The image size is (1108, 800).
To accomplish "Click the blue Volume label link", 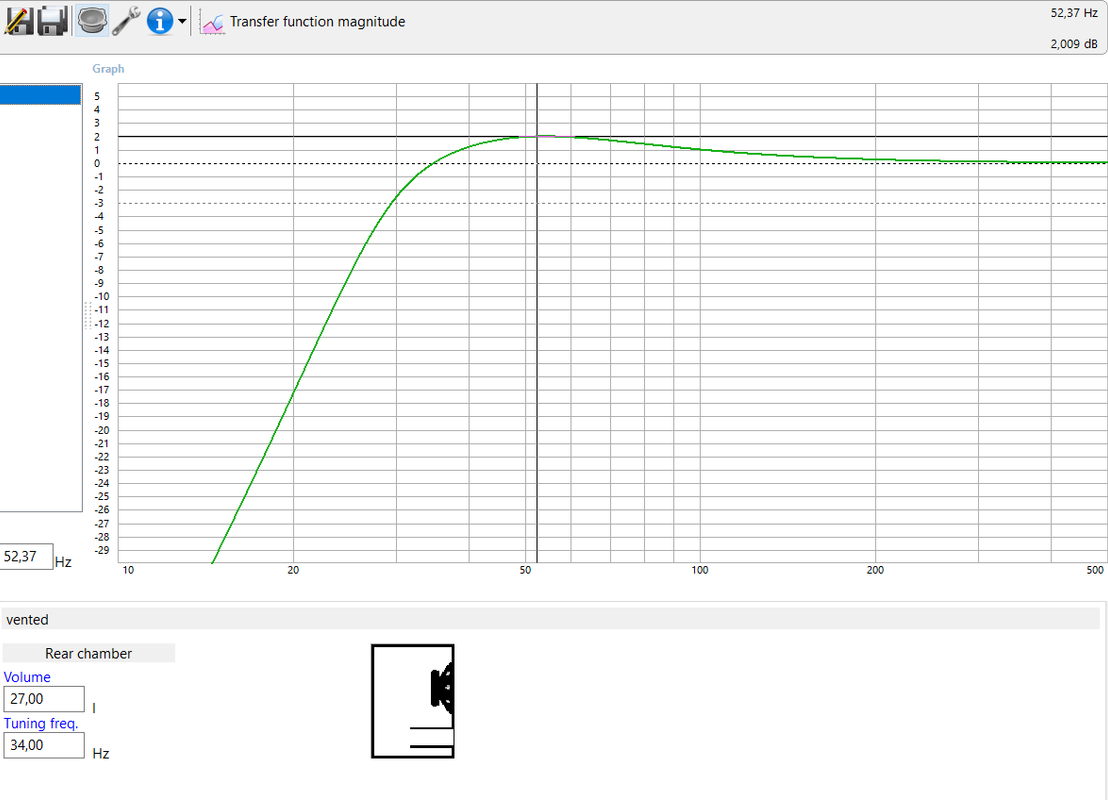I will pyautogui.click(x=27, y=677).
